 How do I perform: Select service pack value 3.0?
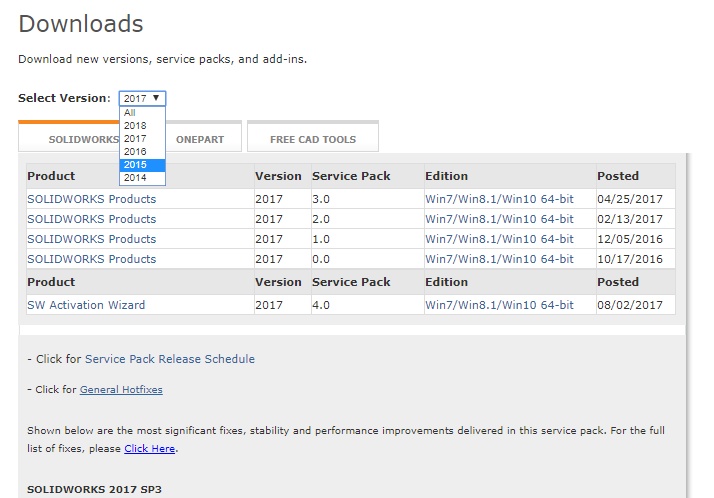click(321, 199)
